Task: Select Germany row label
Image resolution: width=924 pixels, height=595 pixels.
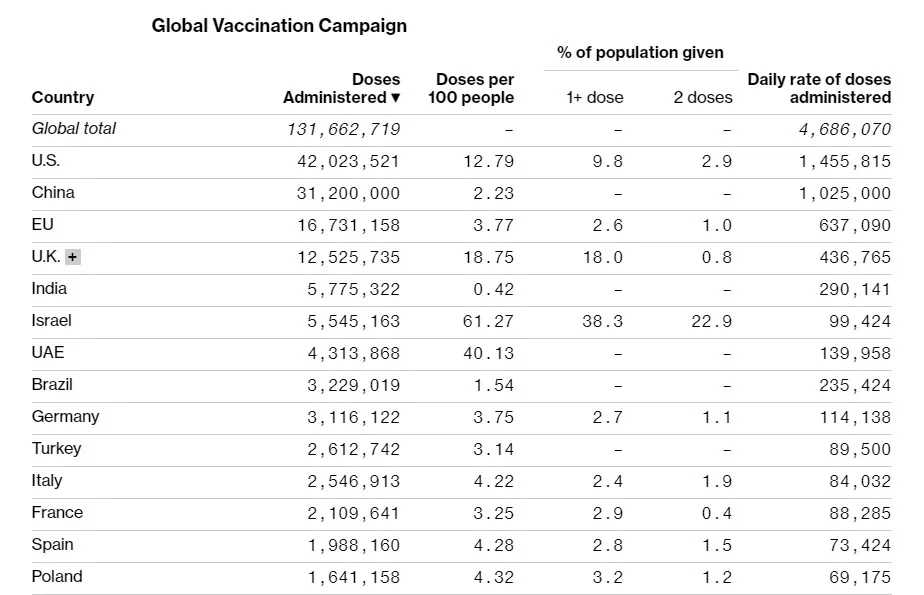Action: (x=65, y=416)
